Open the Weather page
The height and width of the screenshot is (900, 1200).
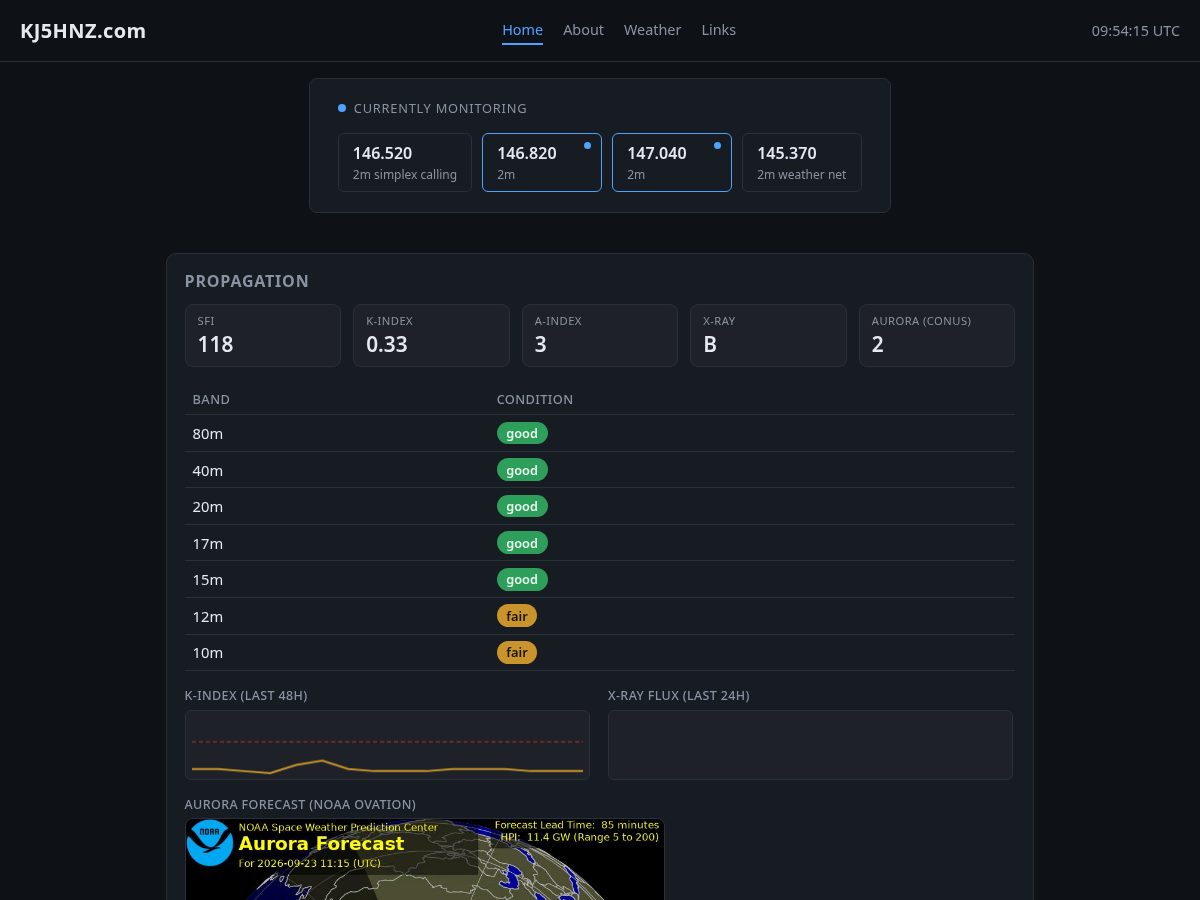[652, 30]
